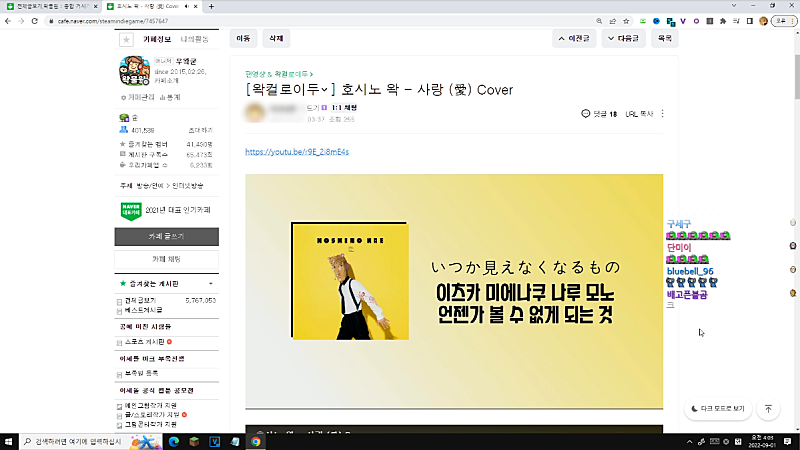Image resolution: width=800 pixels, height=450 pixels.
Task: Click the members count icon 401,538
Action: point(123,130)
